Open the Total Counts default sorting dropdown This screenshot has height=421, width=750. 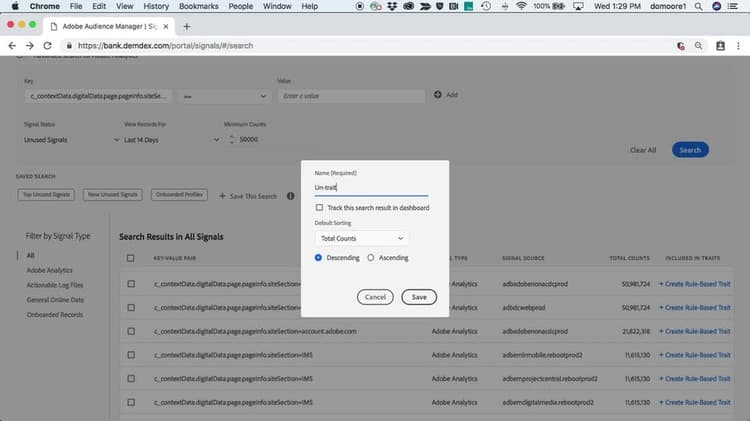[362, 238]
